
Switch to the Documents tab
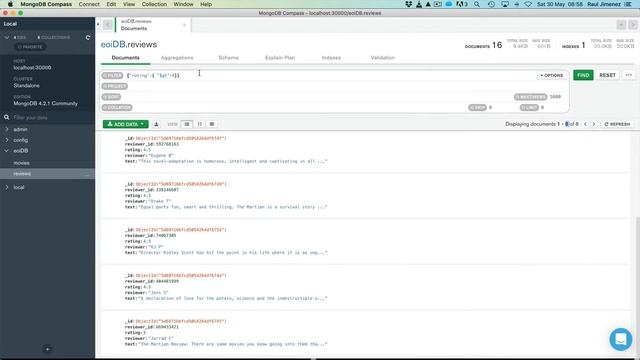[126, 58]
